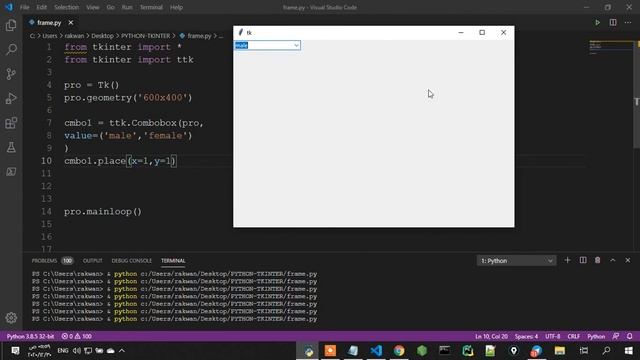Open the notifications bell in the status bar
640x360 pixels.
click(x=629, y=336)
